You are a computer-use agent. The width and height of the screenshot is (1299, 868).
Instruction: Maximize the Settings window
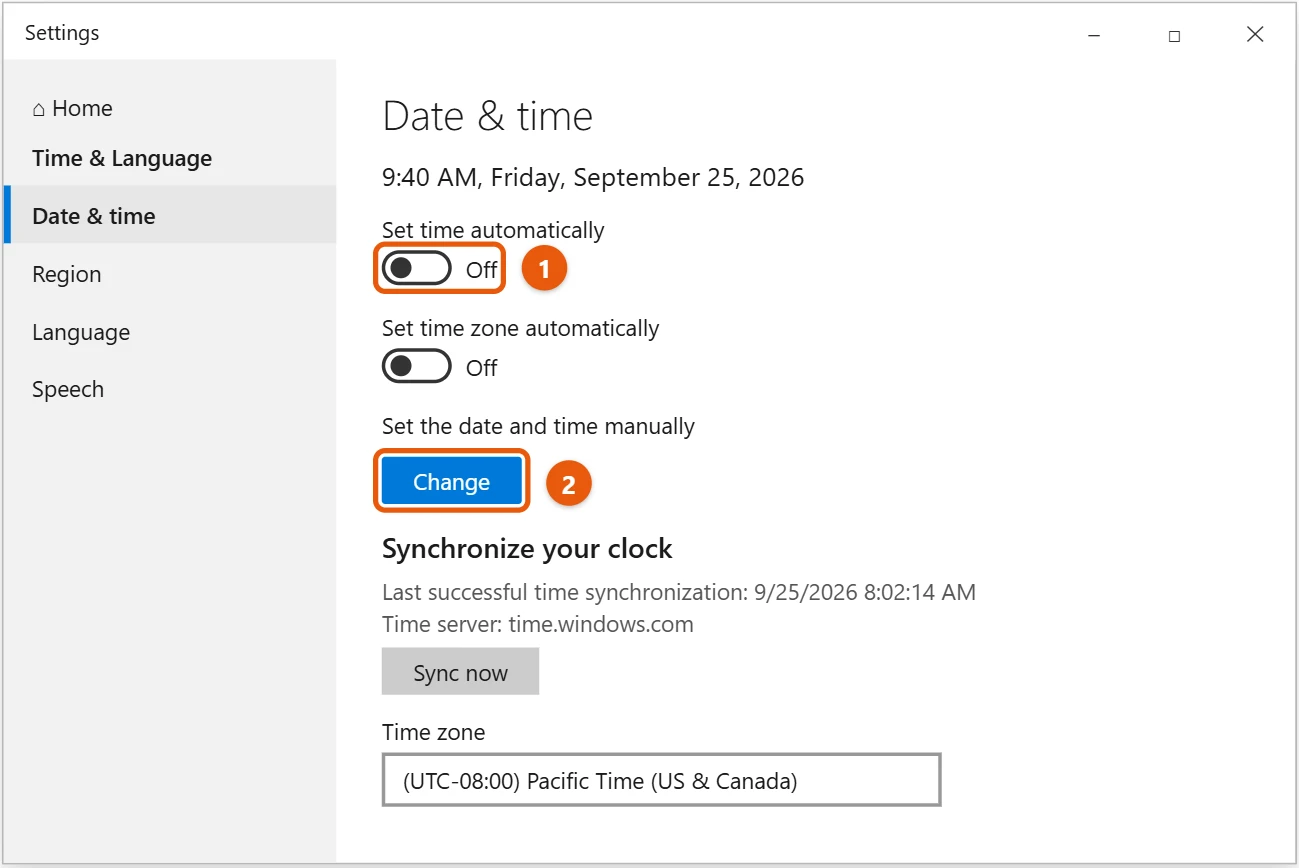[1175, 35]
